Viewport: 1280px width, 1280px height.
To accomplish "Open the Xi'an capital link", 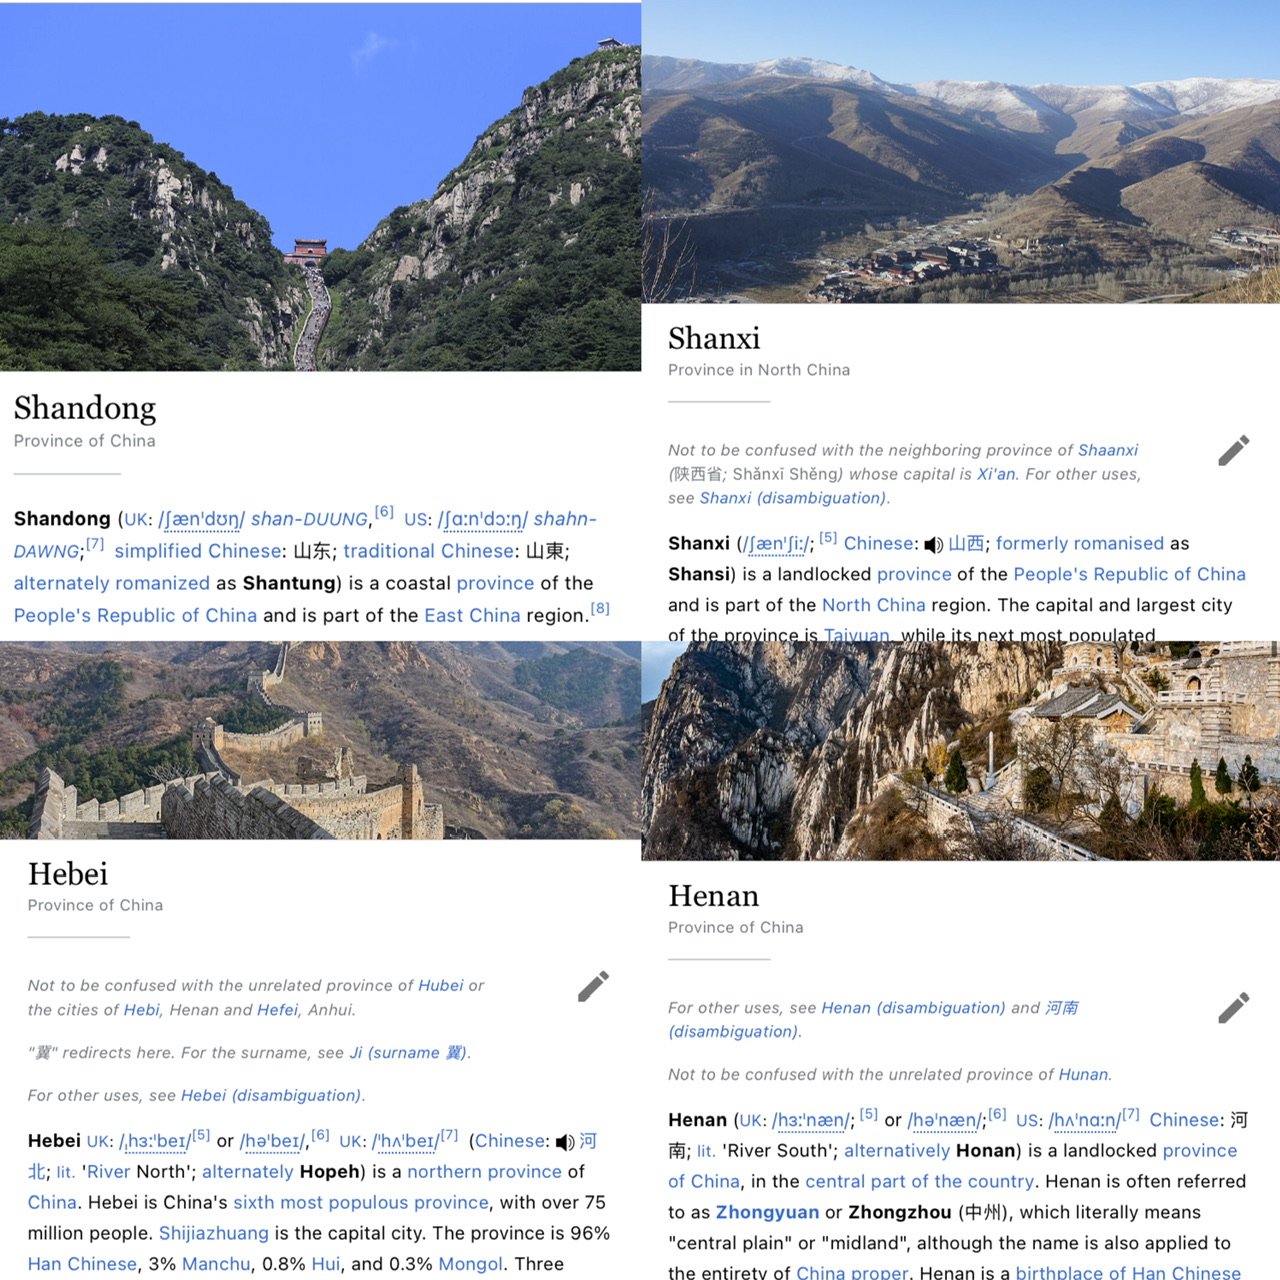I will tap(996, 474).
